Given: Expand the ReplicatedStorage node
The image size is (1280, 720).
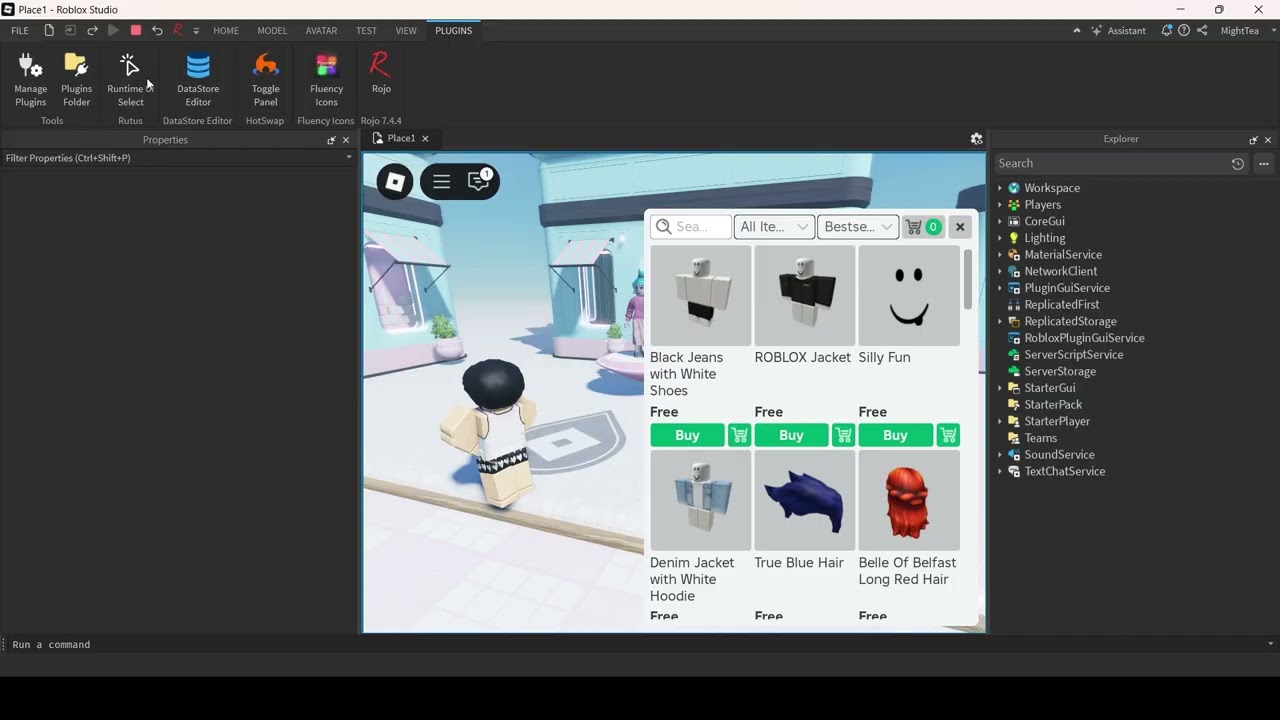Looking at the screenshot, I should coord(999,322).
